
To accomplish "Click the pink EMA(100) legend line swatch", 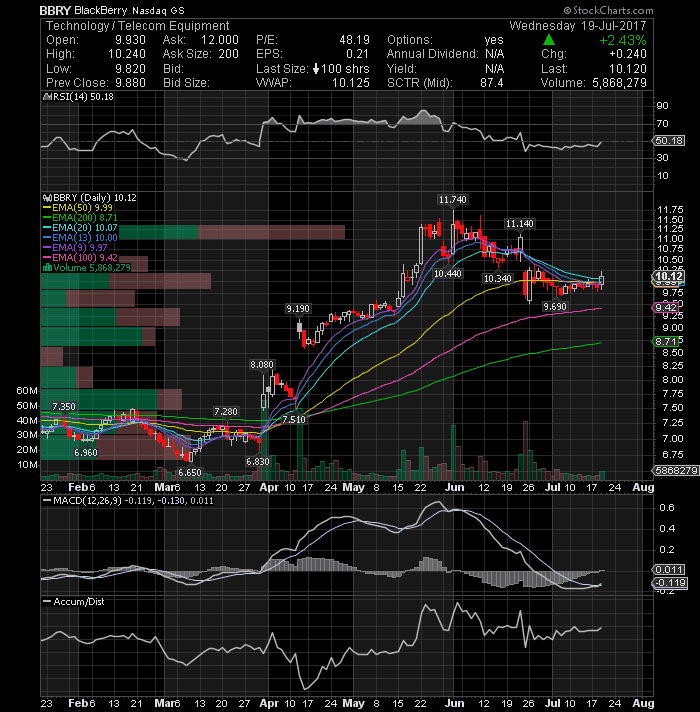I will (47, 257).
